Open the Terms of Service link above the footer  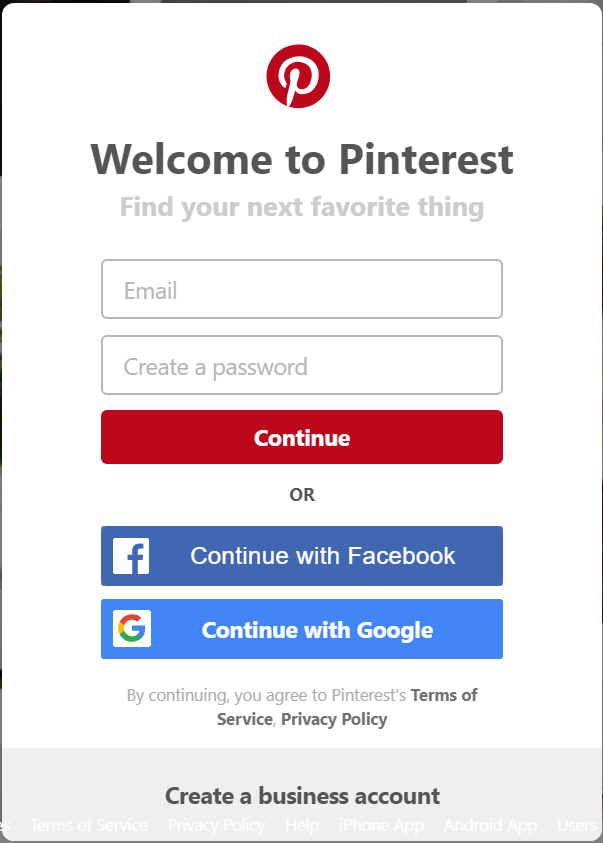pyautogui.click(x=446, y=695)
